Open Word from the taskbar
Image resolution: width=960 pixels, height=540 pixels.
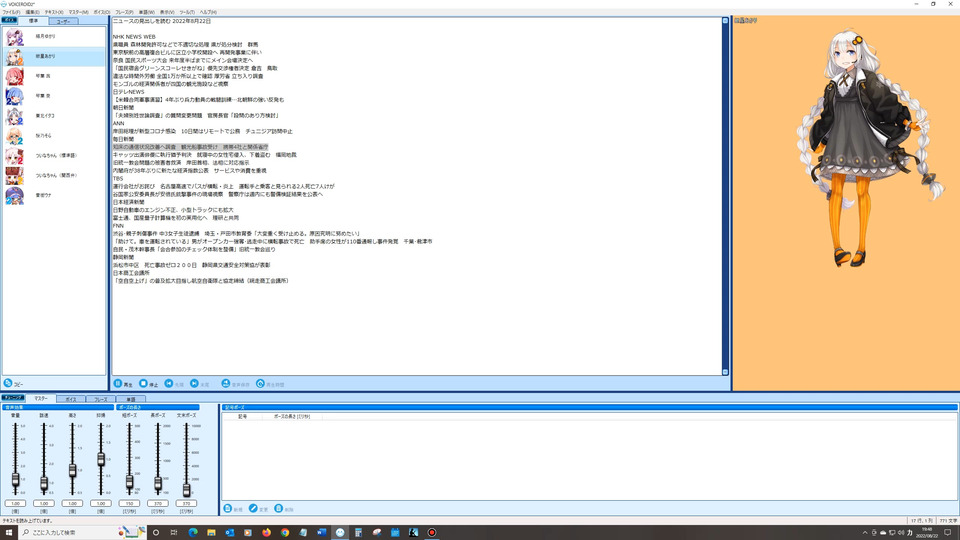321,533
